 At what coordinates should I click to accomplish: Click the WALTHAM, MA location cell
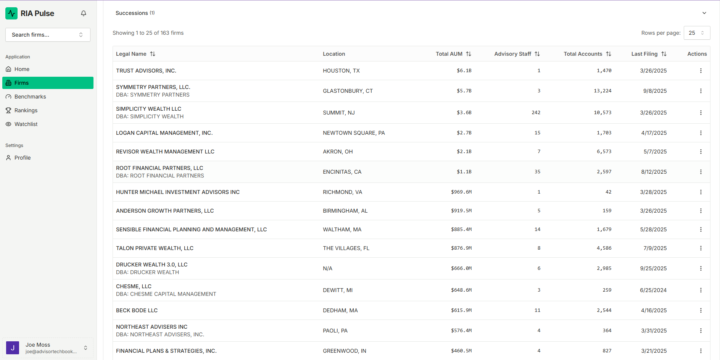tap(342, 229)
